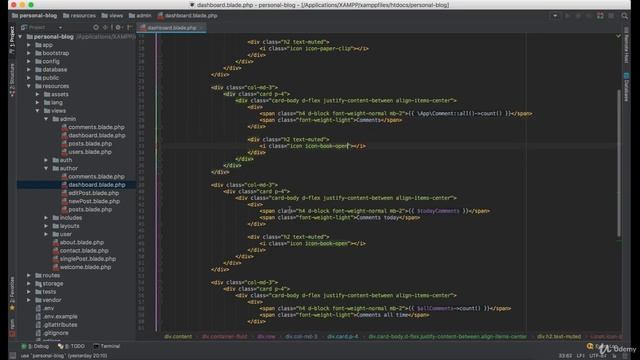Screen dimensions: 640x360
Task: Click the 33:62 cursor position in status bar
Action: [565, 356]
